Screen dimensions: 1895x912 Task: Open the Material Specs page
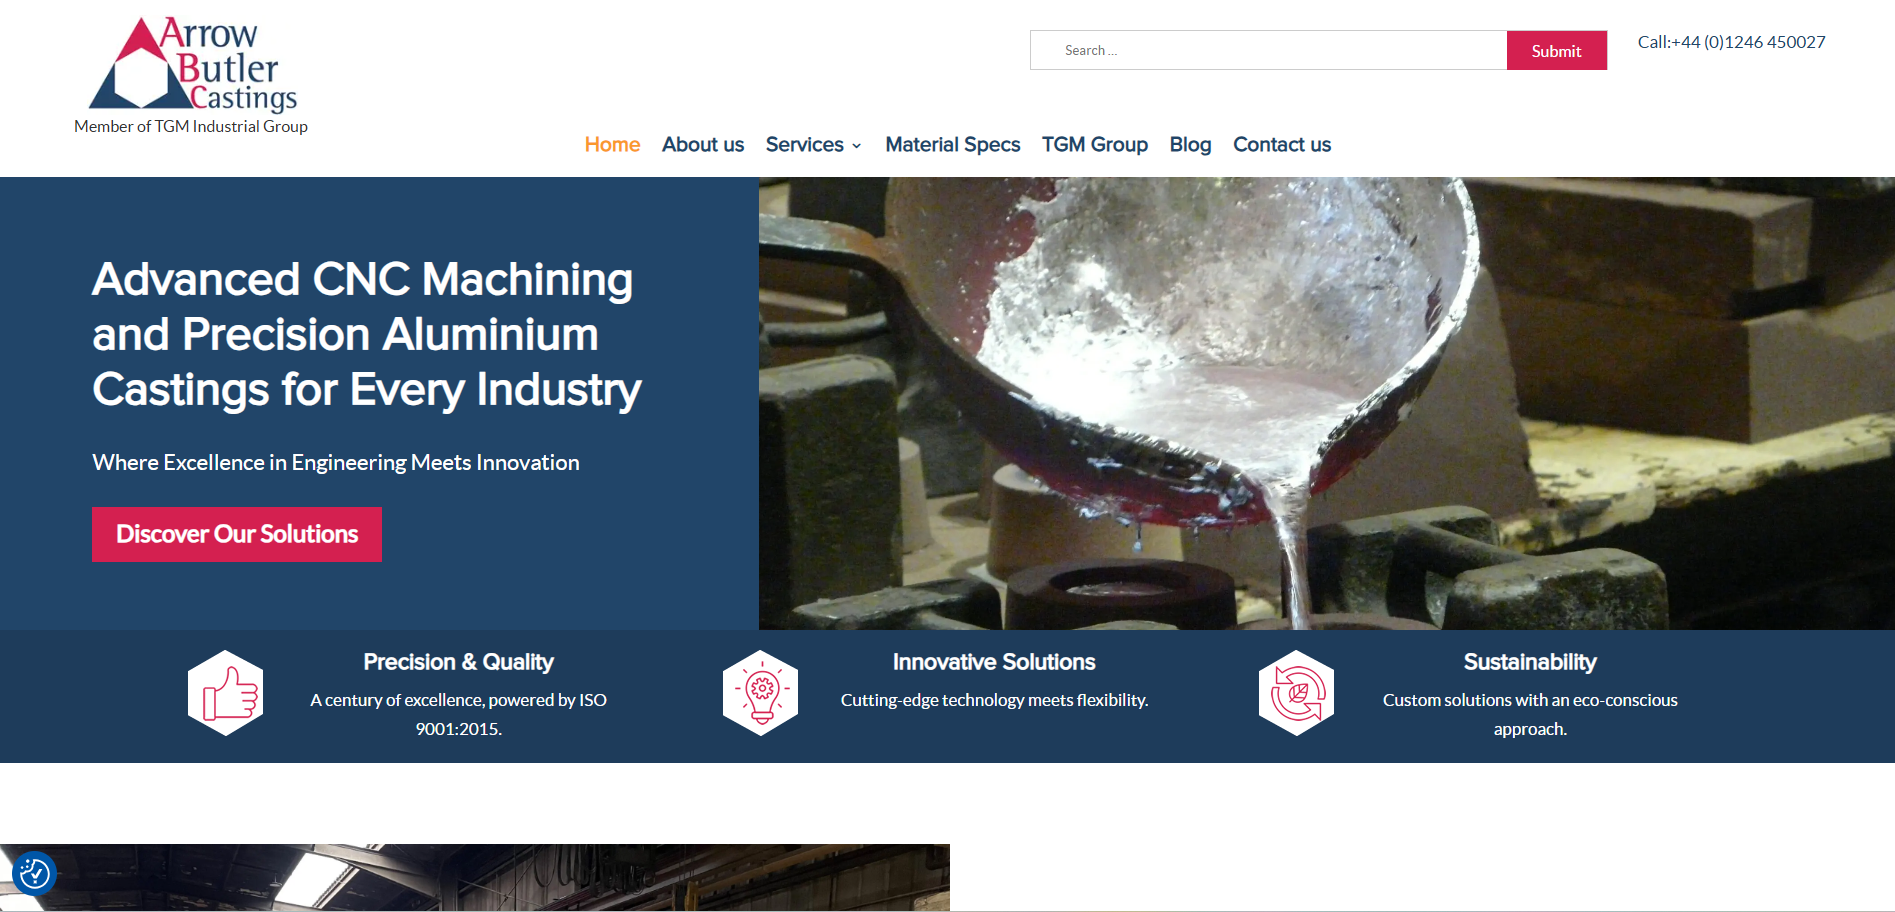tap(952, 145)
